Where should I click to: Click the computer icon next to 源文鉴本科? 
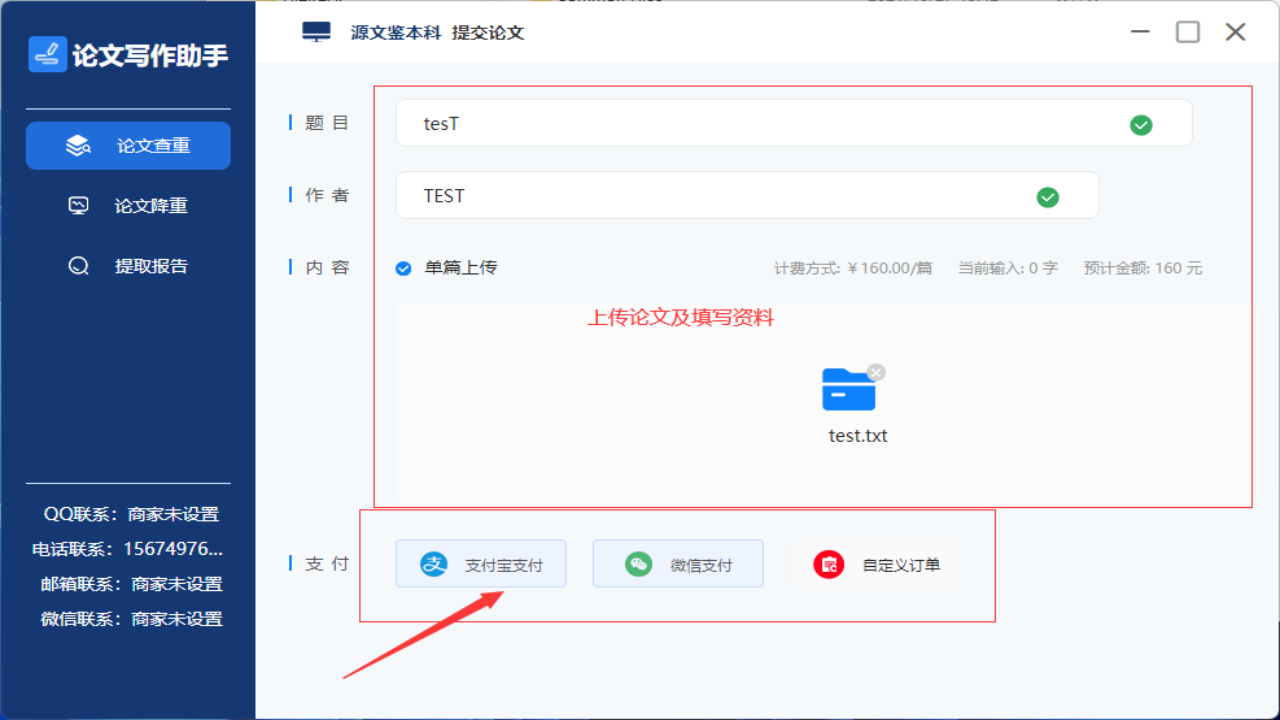pos(316,31)
